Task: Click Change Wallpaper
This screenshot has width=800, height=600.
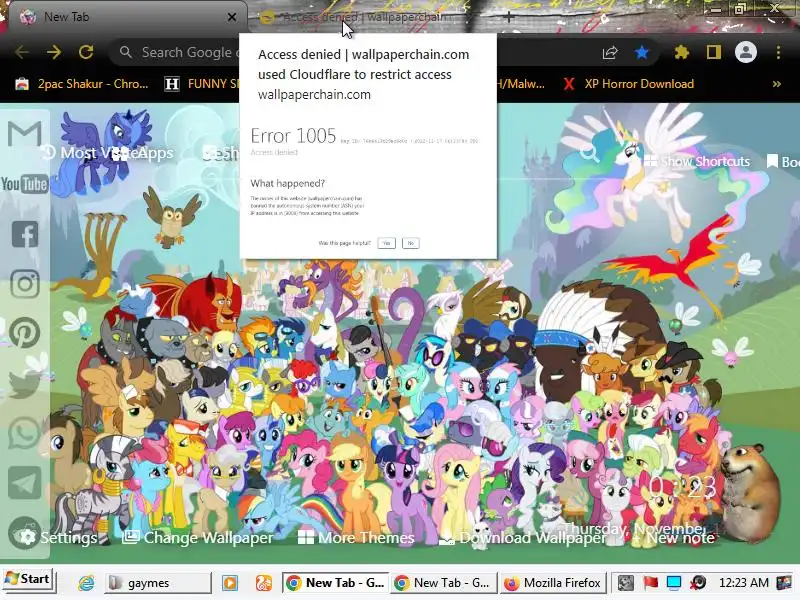Action: 198,537
